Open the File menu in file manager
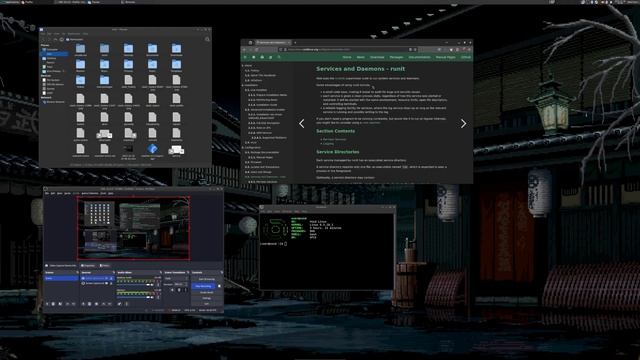This screenshot has width=640, height=360. pyautogui.click(x=42, y=34)
